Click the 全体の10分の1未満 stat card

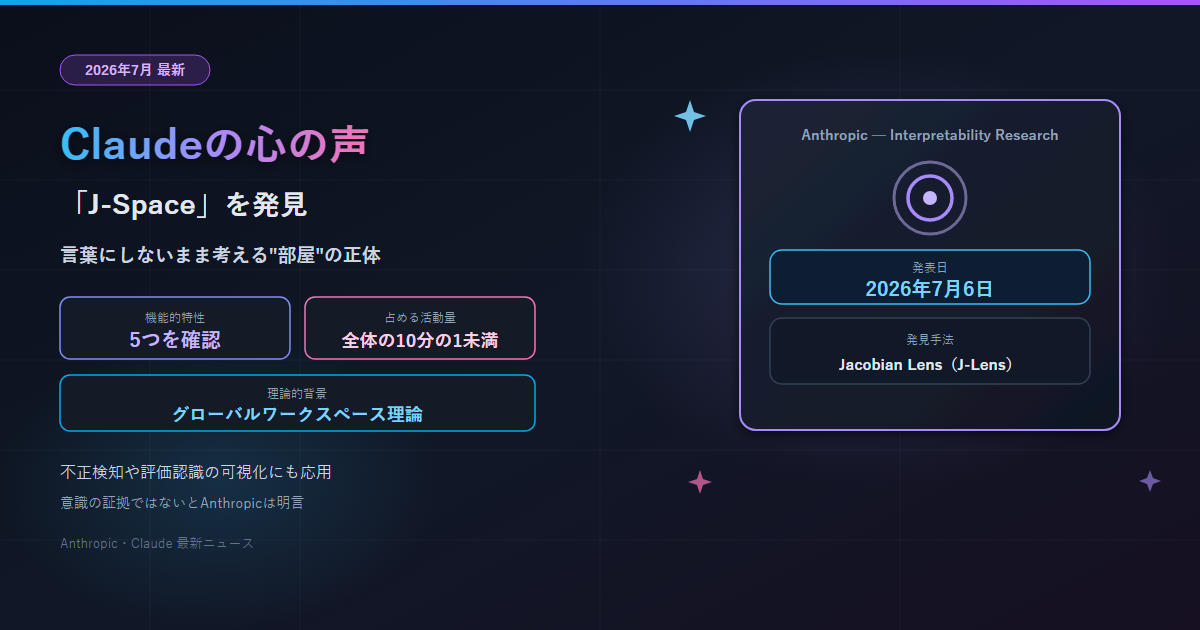point(420,328)
